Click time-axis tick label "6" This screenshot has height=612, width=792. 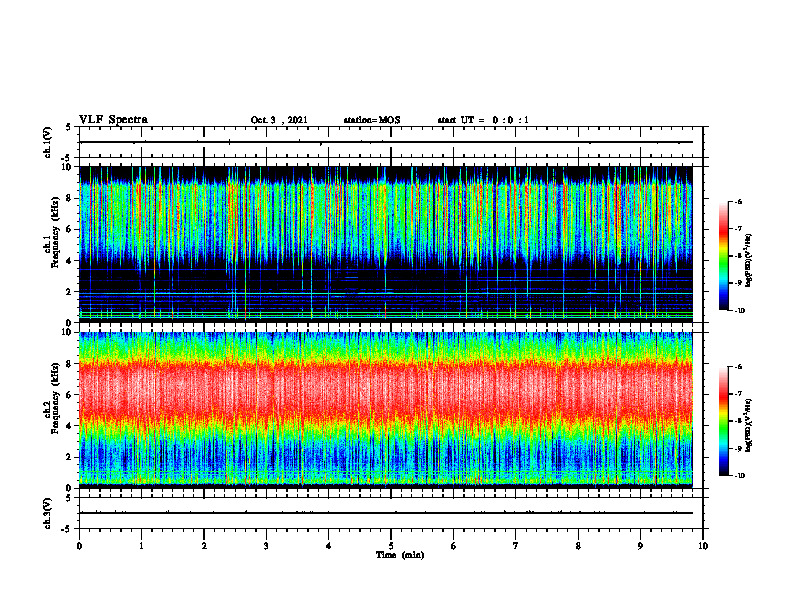(454, 546)
